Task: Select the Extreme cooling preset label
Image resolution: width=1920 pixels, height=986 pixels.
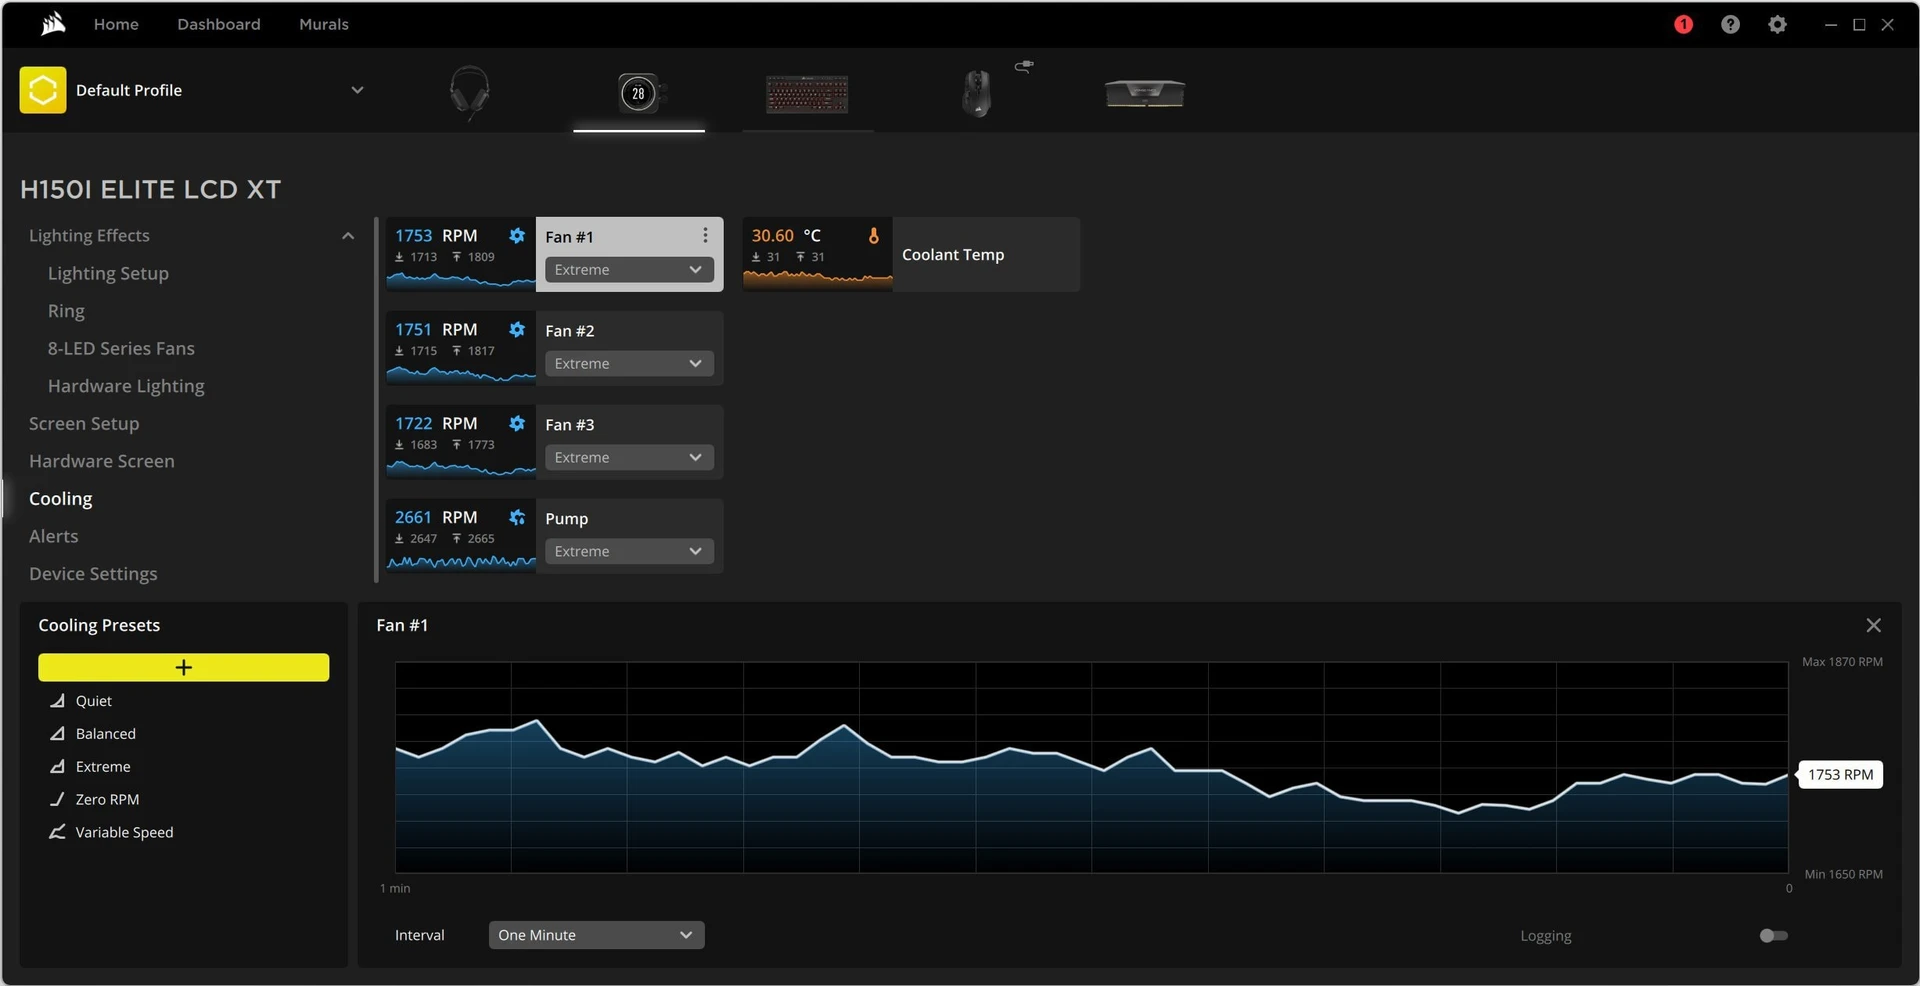Action: 103,767
